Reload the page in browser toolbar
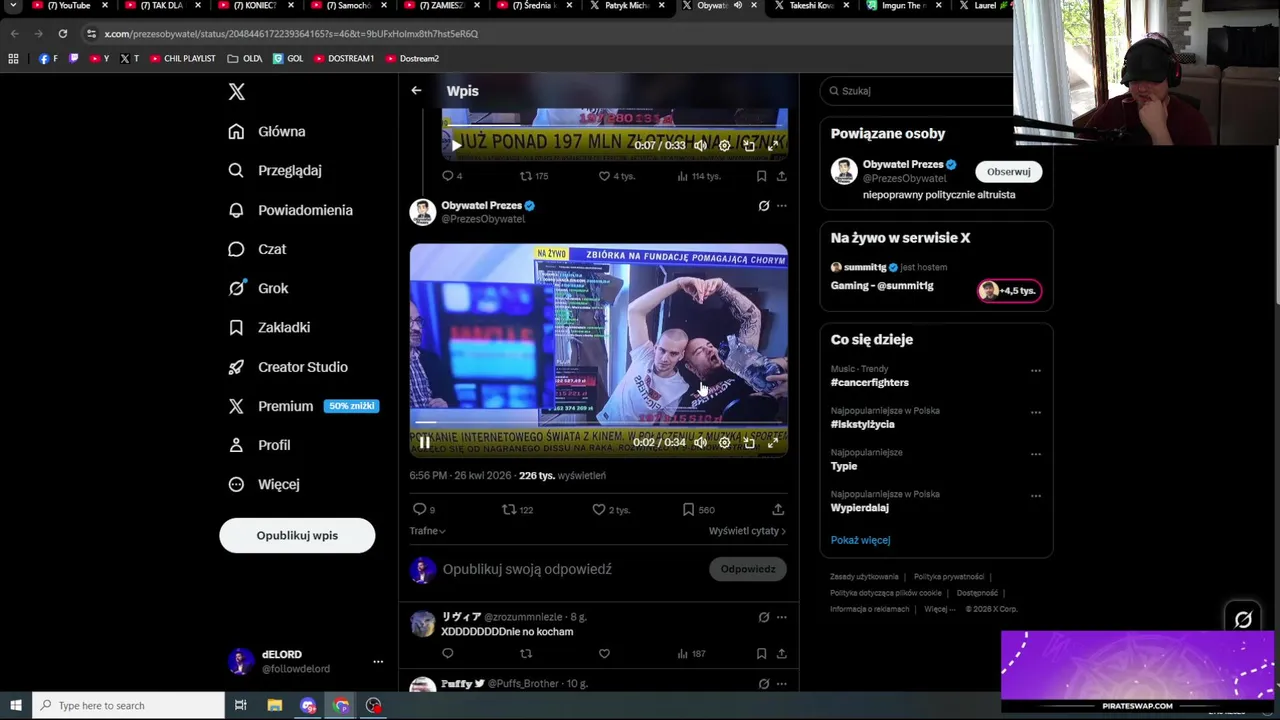Image resolution: width=1280 pixels, height=720 pixels. coord(62,33)
